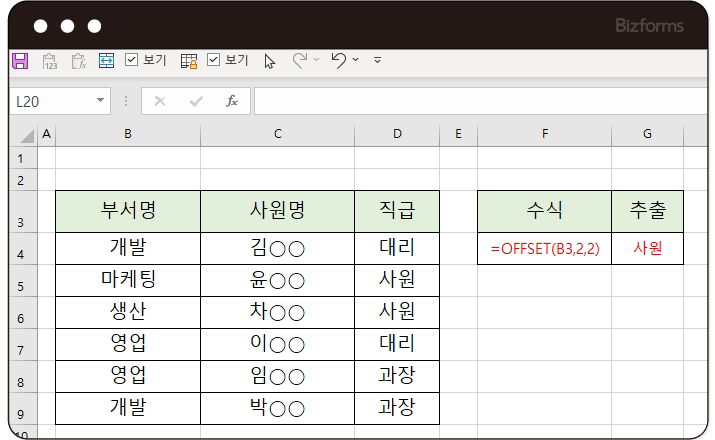This screenshot has height=440, width=715.
Task: Click the Undo arrow icon
Action: tap(338, 61)
